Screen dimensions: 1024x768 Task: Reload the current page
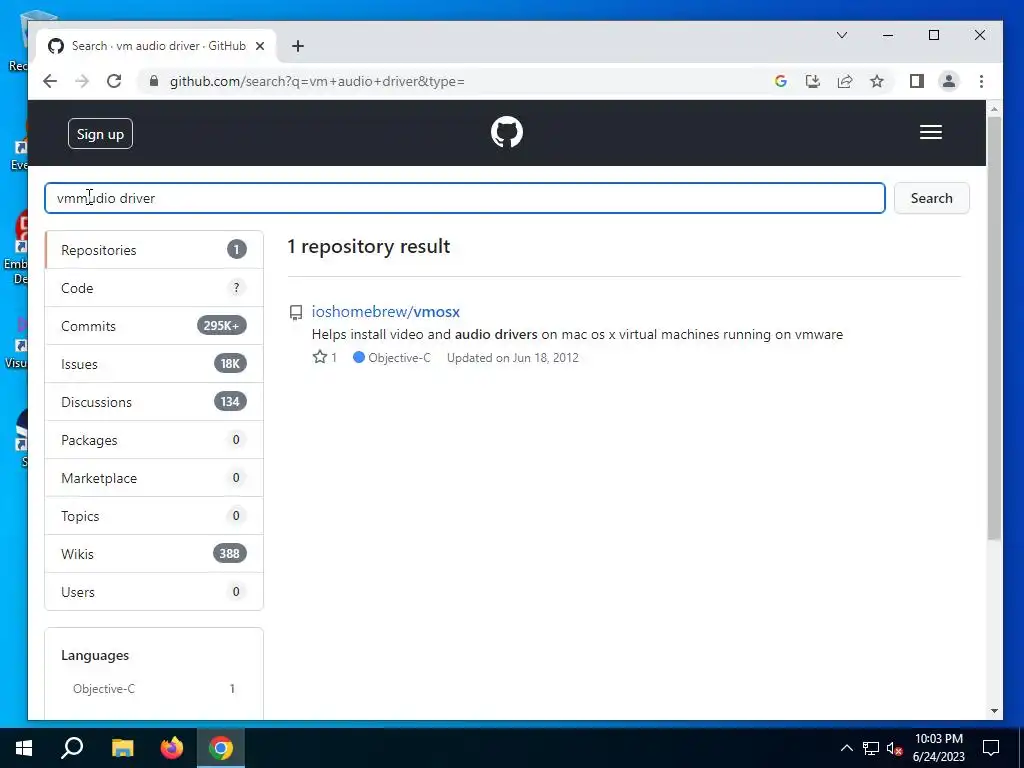coord(114,81)
